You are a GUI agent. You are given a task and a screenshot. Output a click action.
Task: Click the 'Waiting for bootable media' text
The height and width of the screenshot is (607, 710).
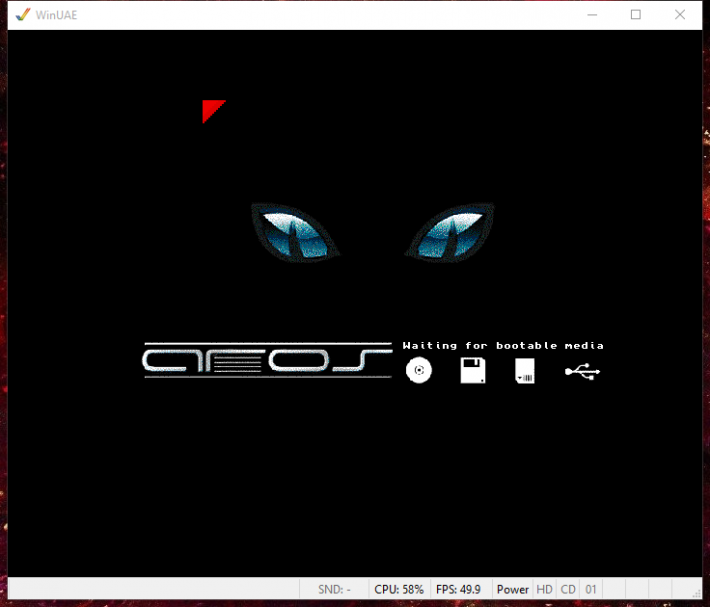click(503, 346)
